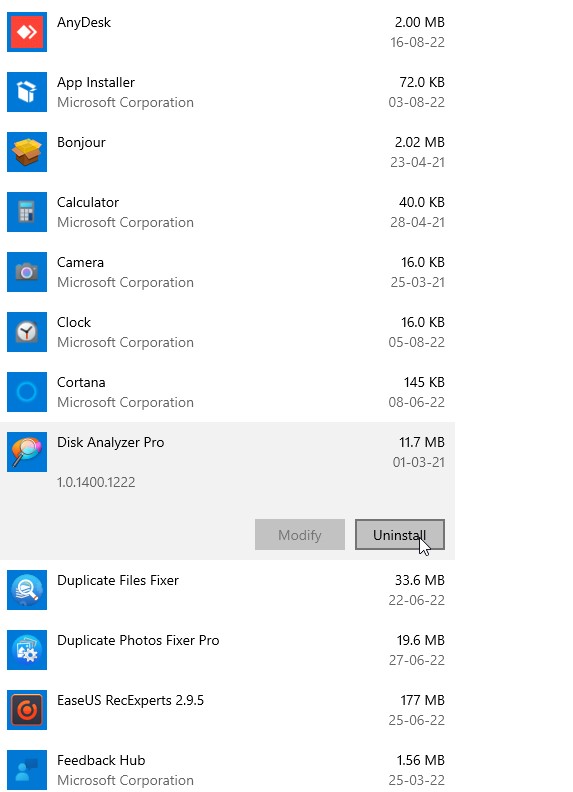The height and width of the screenshot is (792, 573).
Task: Click the Duplicate Photos Fixer Pro name
Action: tap(138, 640)
